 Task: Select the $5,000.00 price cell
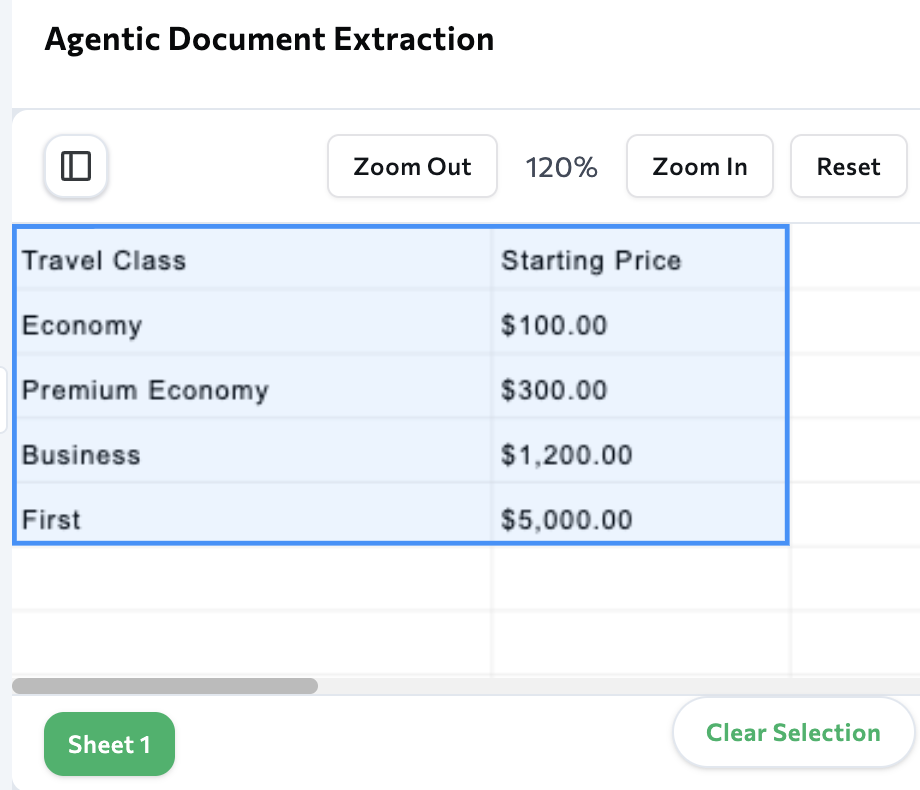(566, 520)
